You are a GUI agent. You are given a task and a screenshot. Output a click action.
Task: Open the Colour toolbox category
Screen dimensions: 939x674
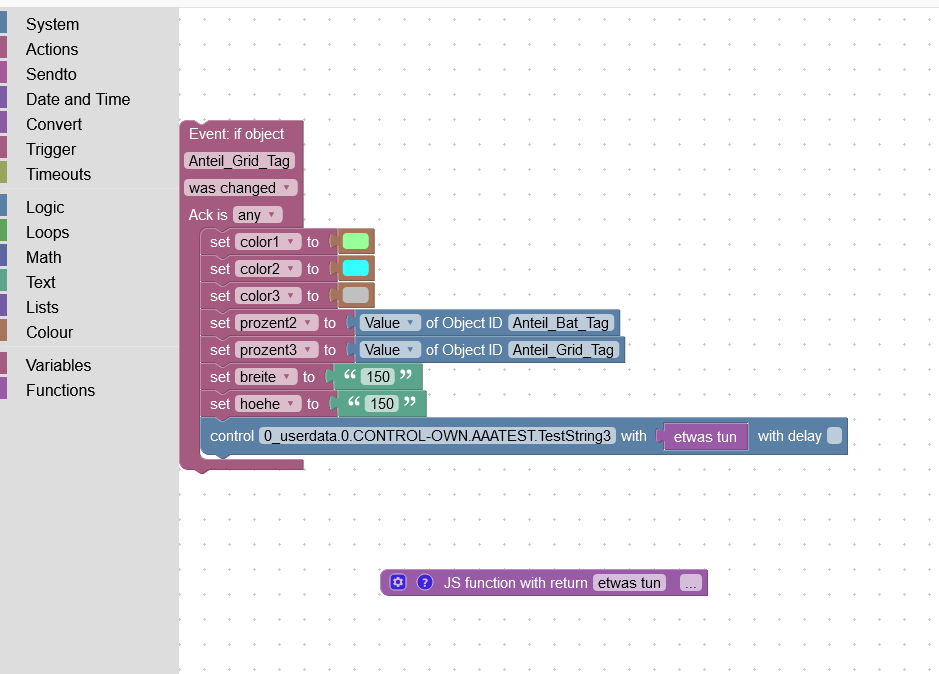coord(49,333)
